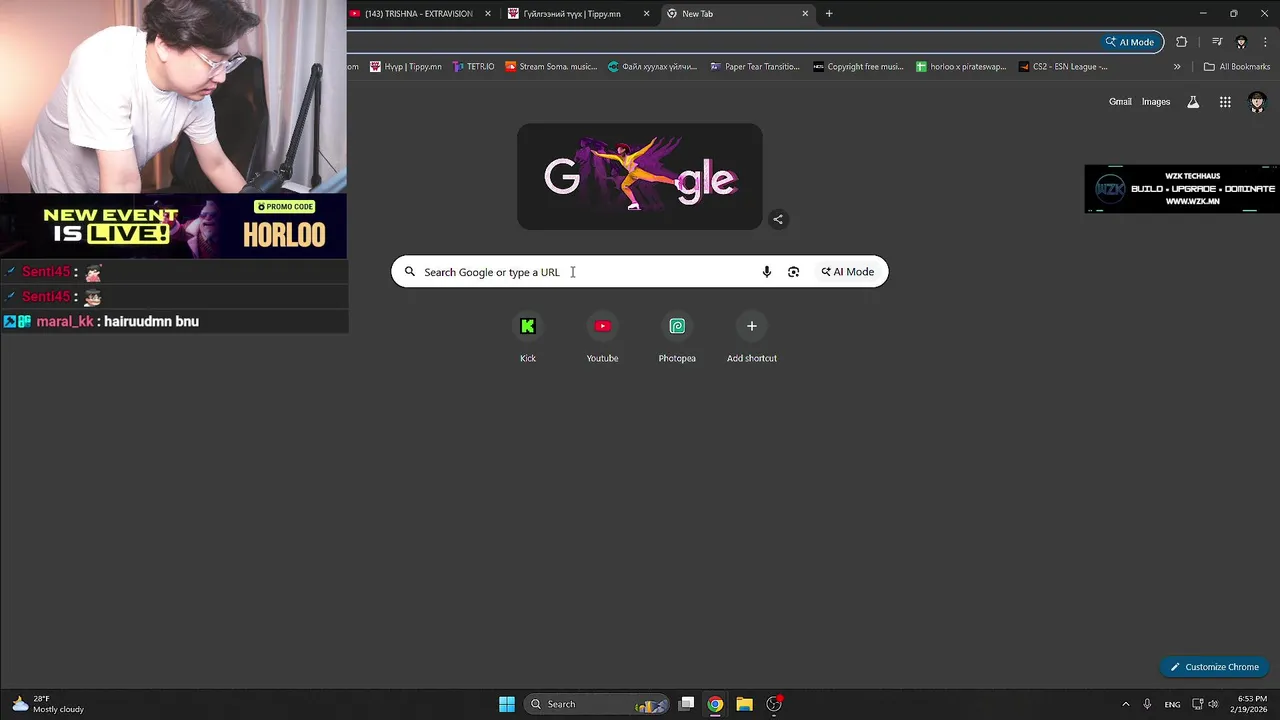Open the media controls icon in toolbar
1280x720 pixels.
click(1217, 42)
